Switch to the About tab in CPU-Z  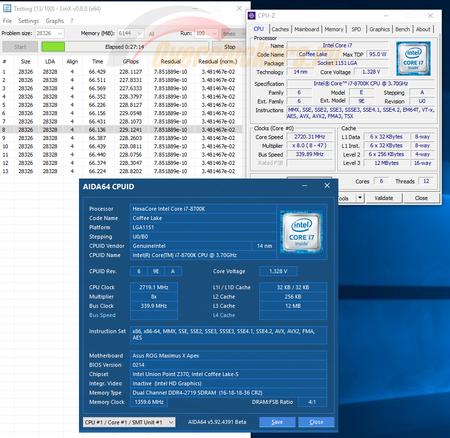(x=423, y=29)
